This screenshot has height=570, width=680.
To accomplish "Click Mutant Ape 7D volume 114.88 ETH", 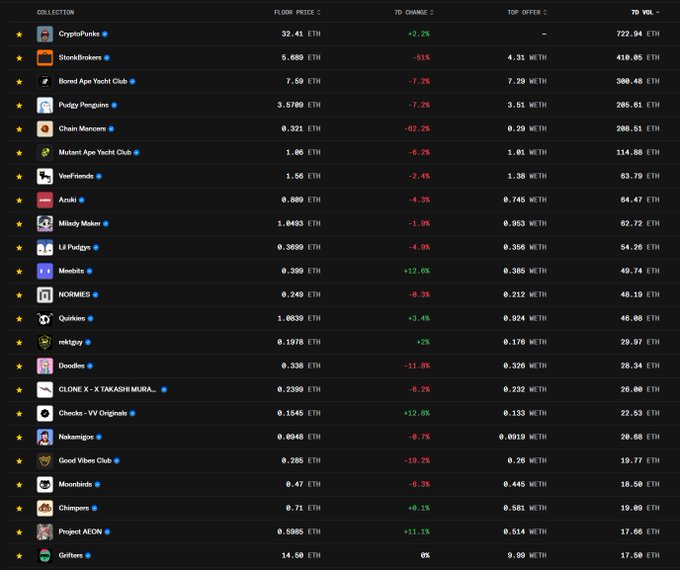I will coord(638,152).
